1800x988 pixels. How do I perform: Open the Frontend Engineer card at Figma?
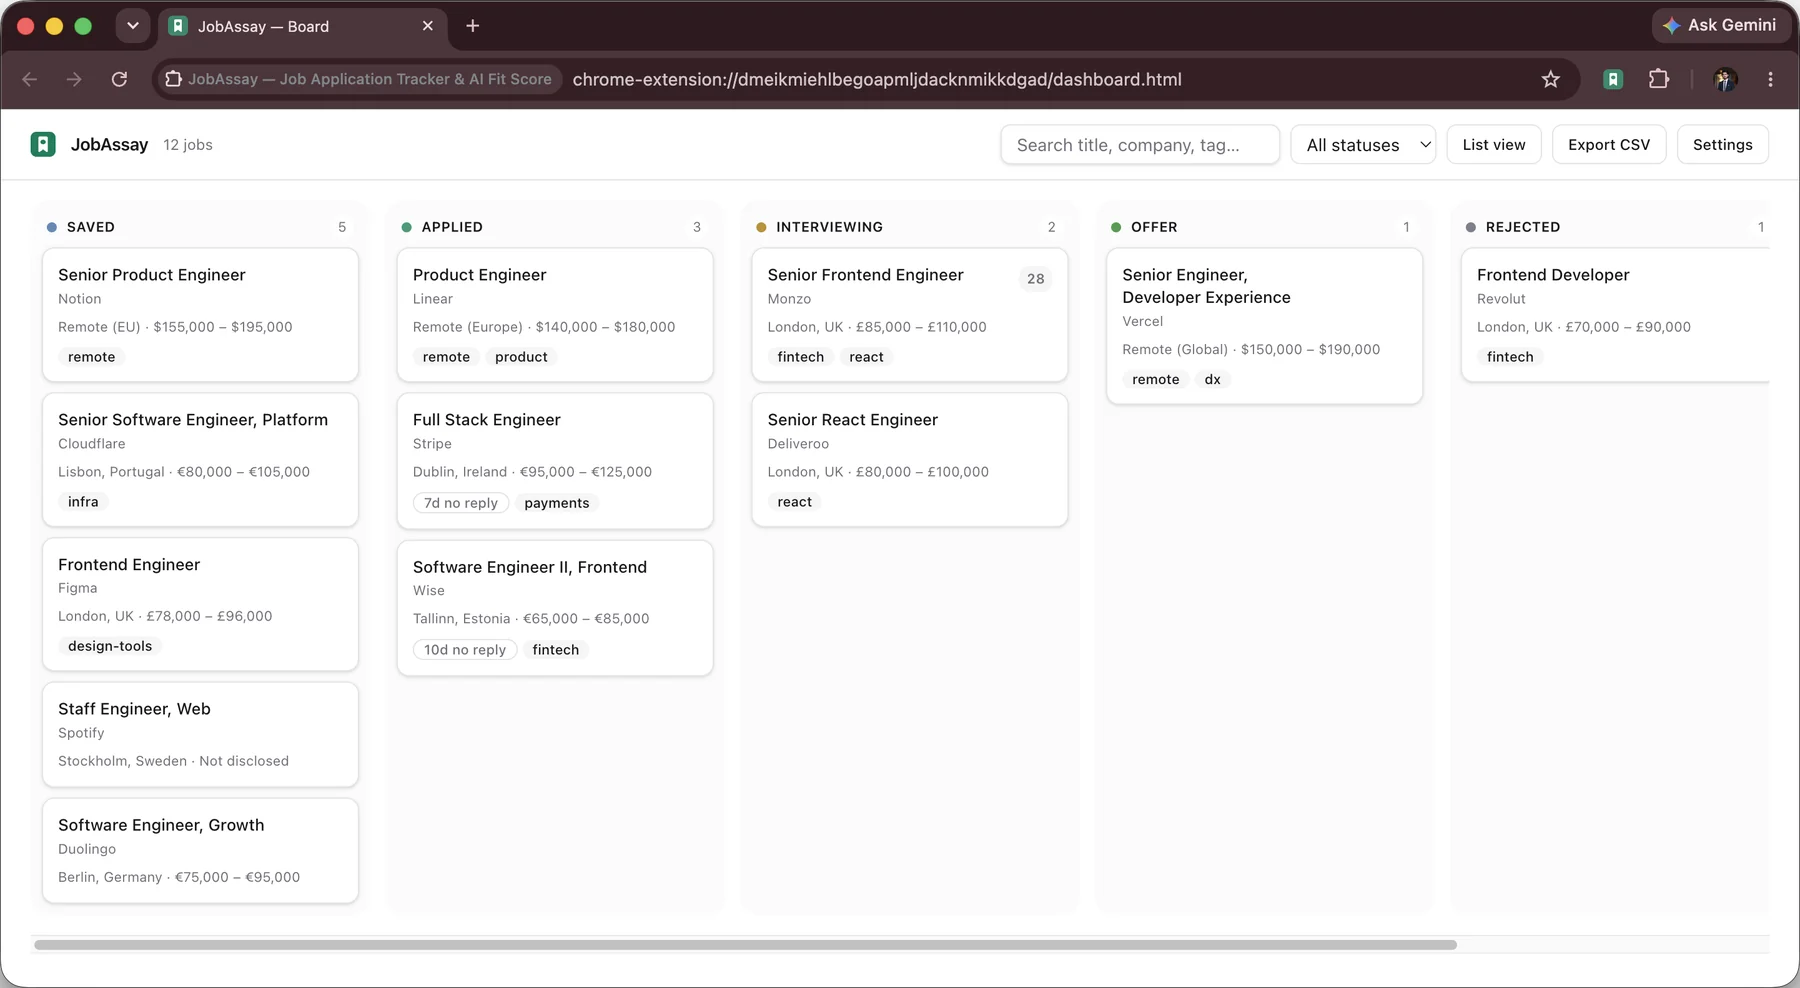(200, 604)
